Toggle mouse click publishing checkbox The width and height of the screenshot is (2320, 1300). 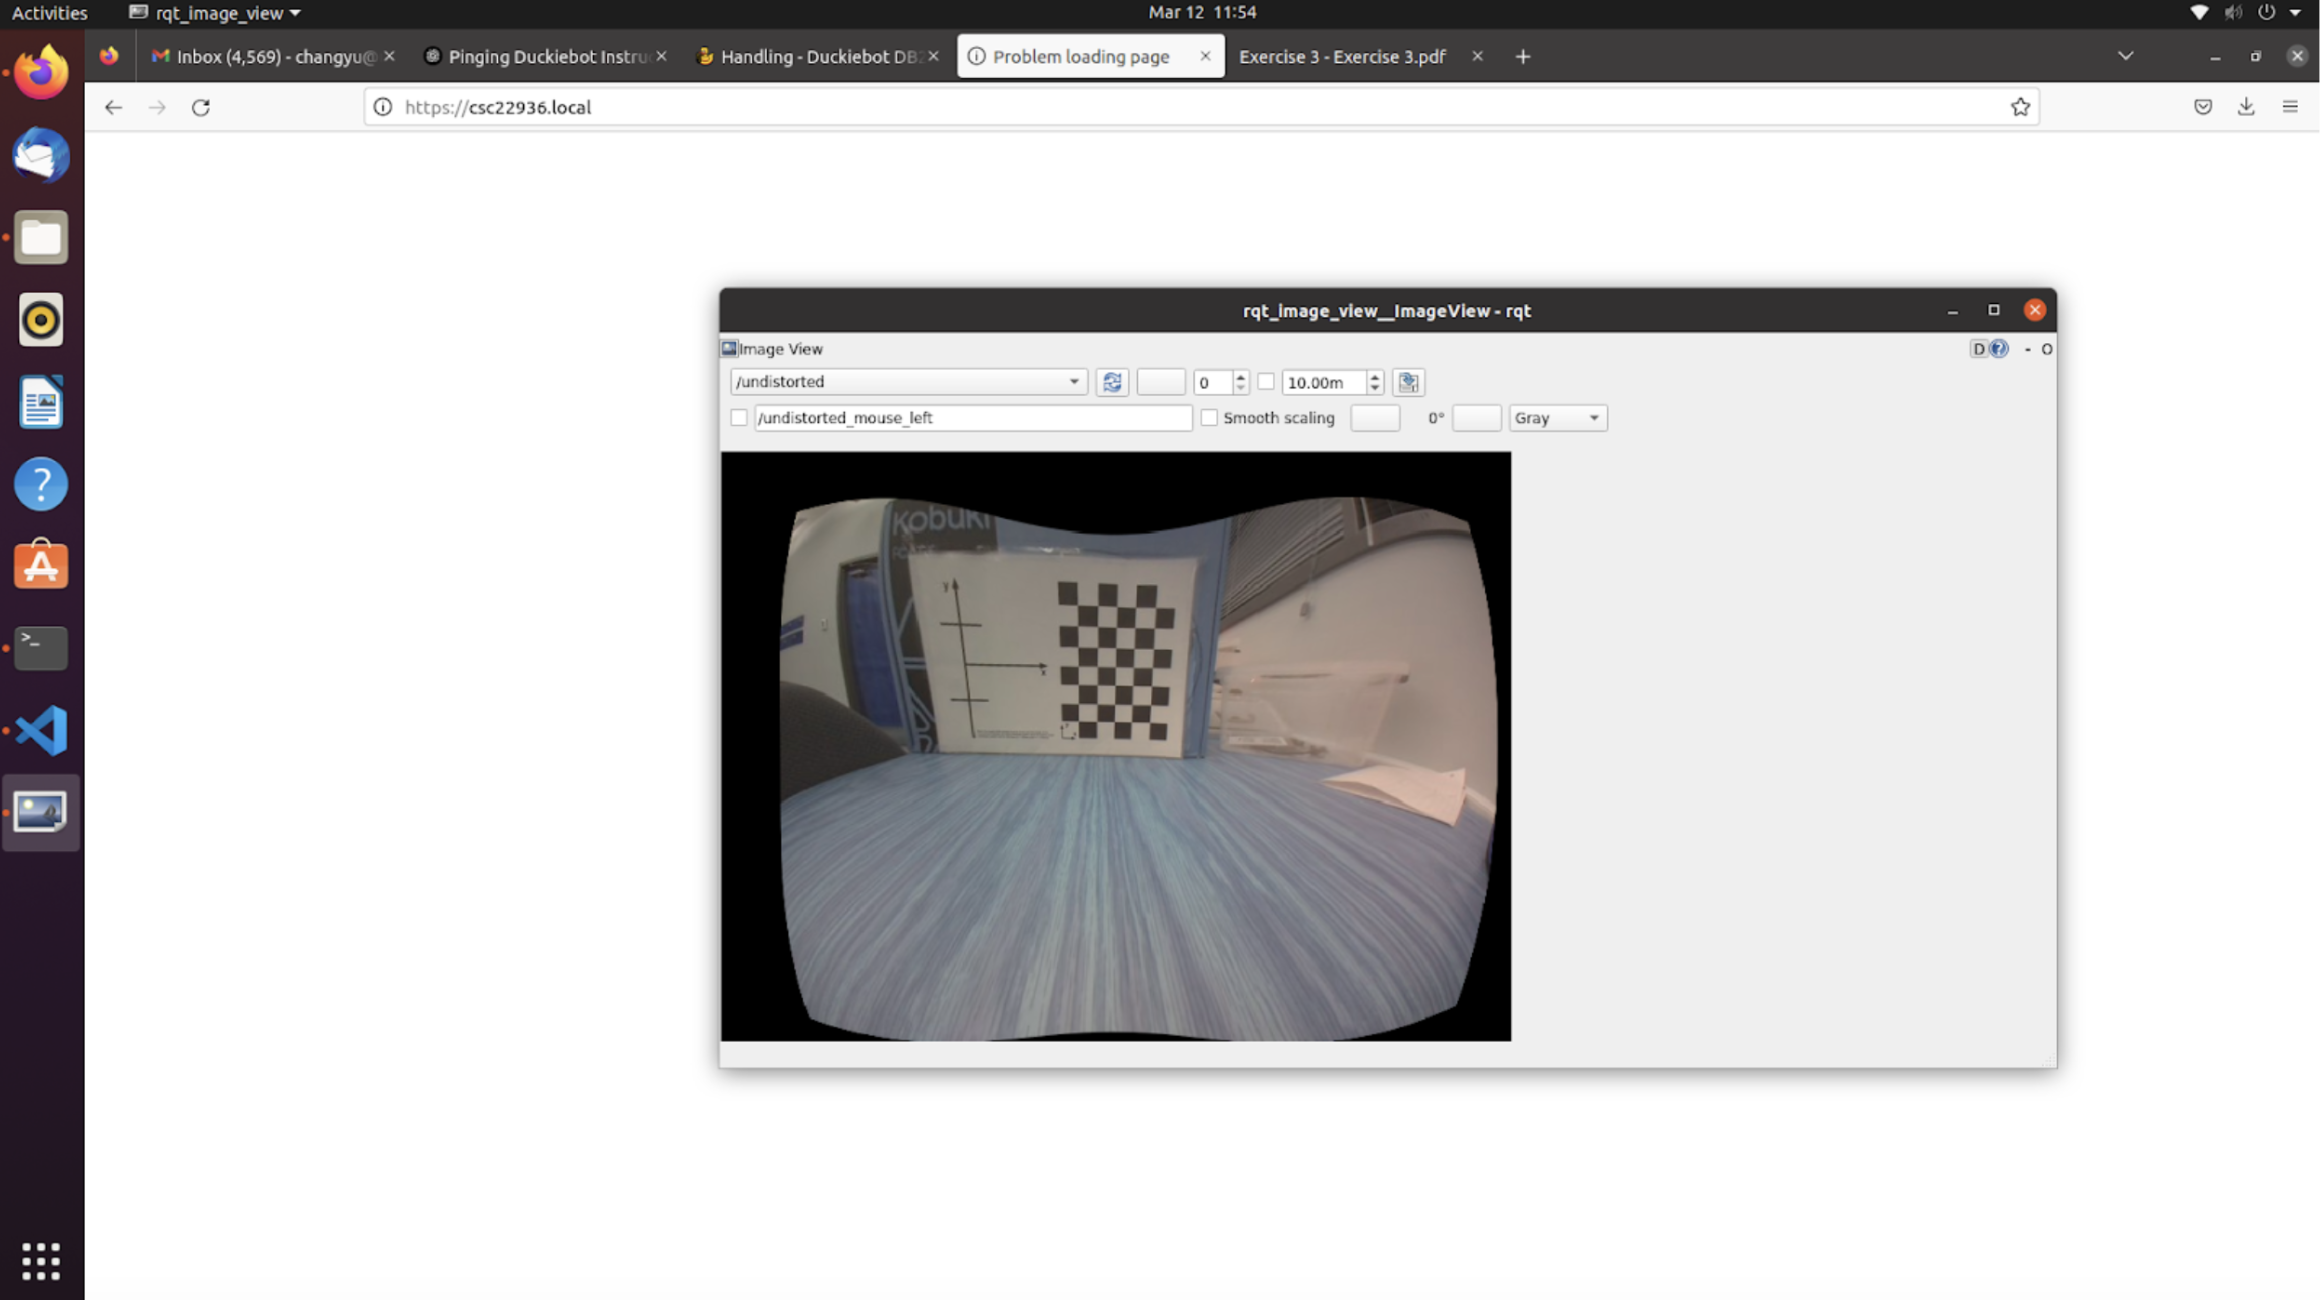[739, 418]
